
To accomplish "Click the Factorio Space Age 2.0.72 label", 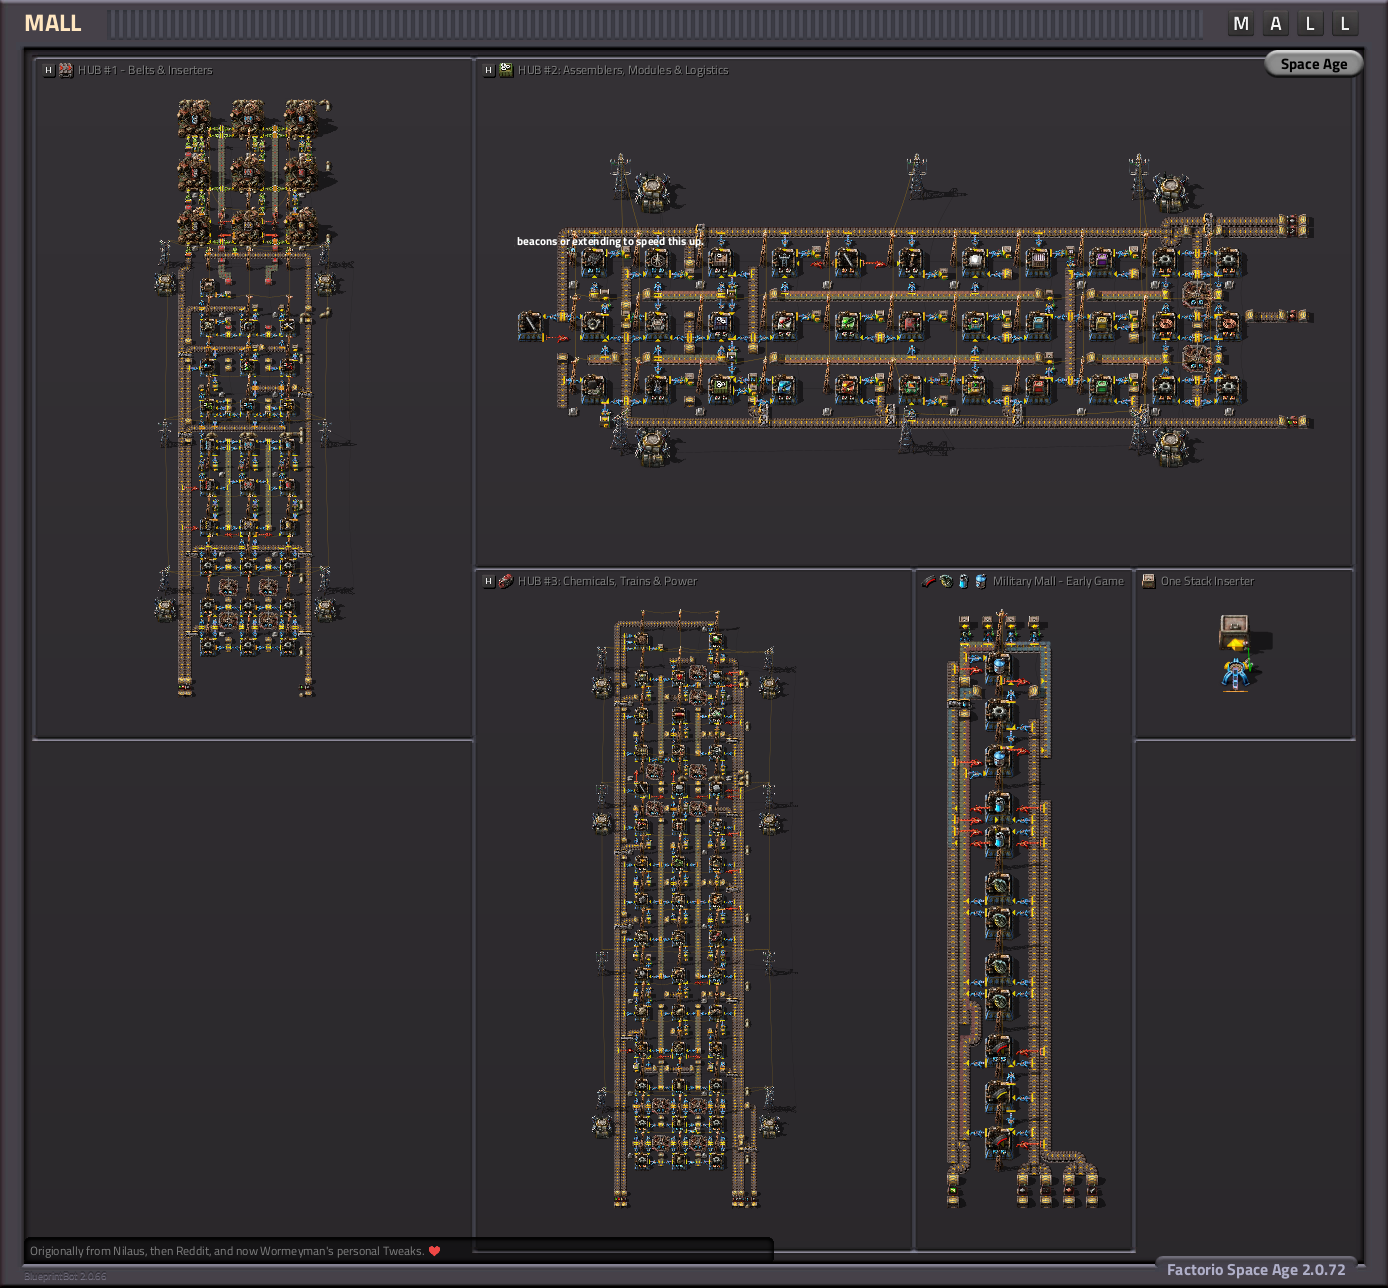I will tap(1255, 1270).
